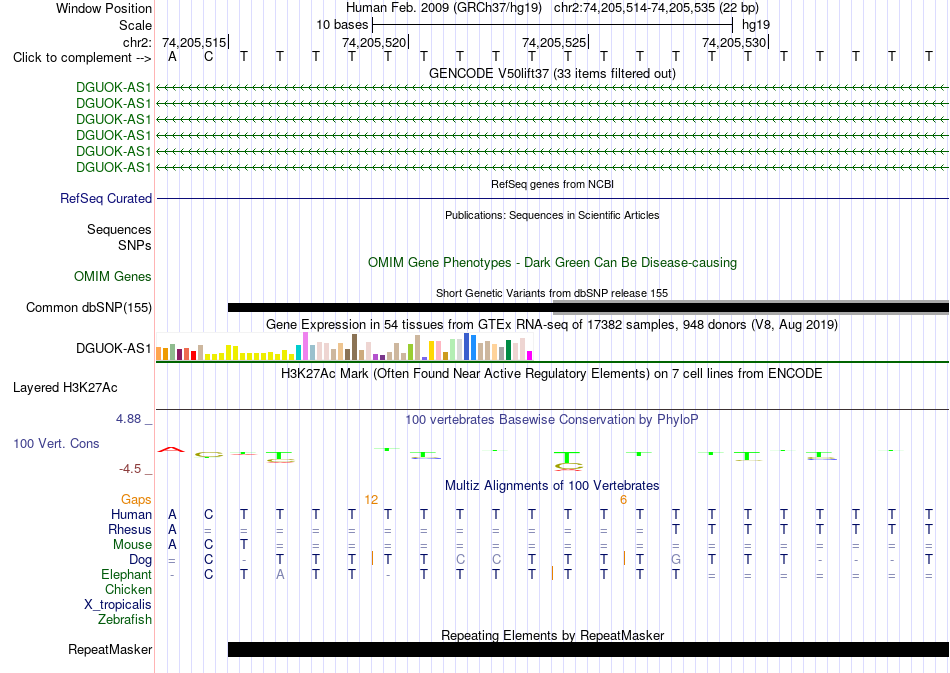Click the black RepeatMasker element bar
The image size is (950, 673).
588,649
